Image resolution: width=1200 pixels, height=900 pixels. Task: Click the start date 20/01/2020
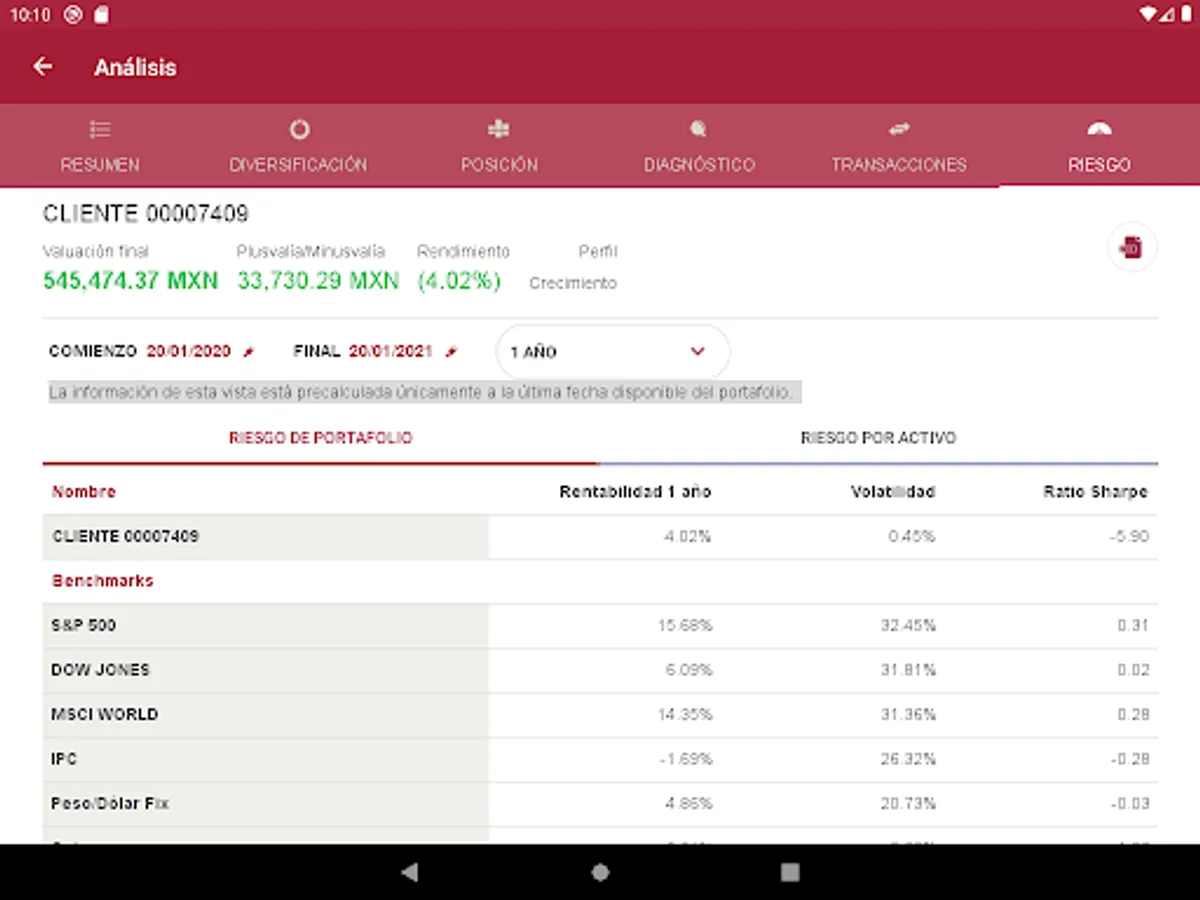[x=189, y=352]
